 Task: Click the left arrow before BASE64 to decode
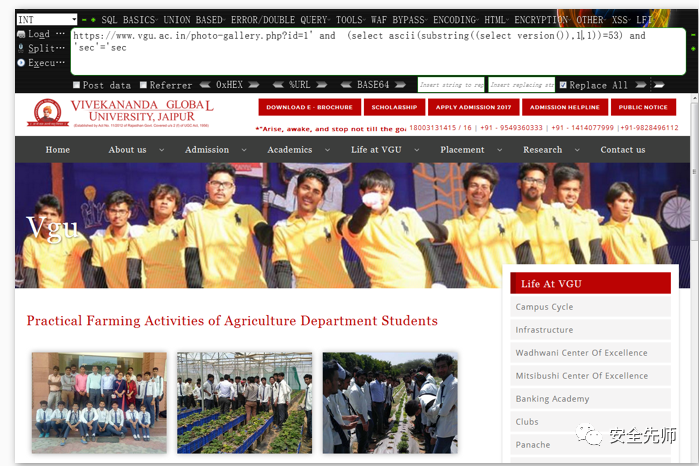click(x=346, y=85)
